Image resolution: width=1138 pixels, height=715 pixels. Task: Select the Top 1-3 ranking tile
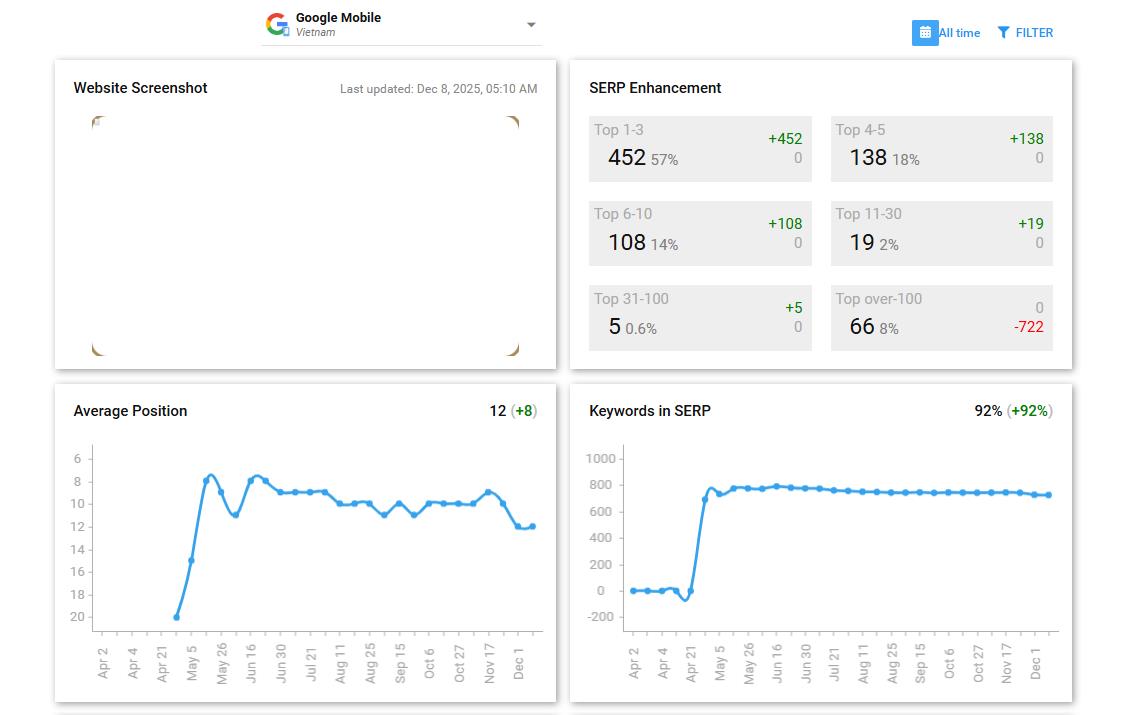700,149
